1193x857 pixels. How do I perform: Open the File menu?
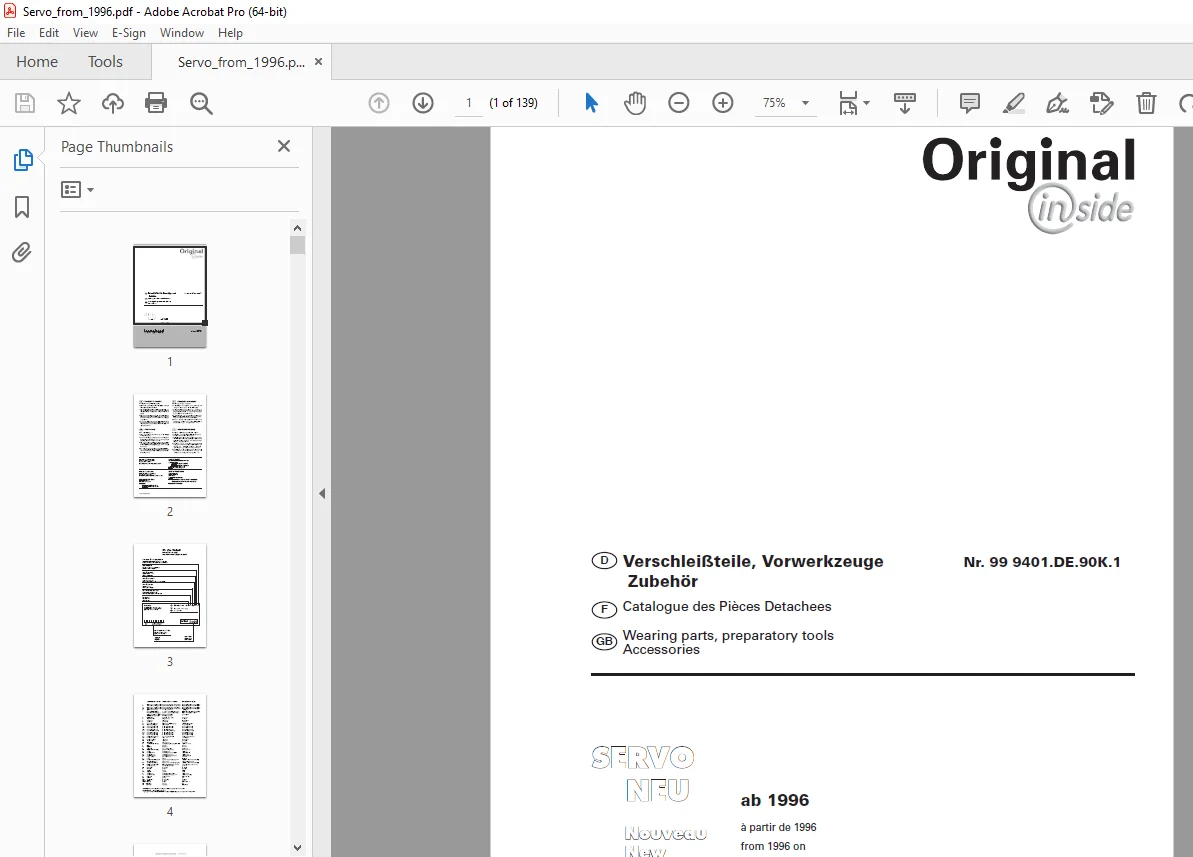16,33
